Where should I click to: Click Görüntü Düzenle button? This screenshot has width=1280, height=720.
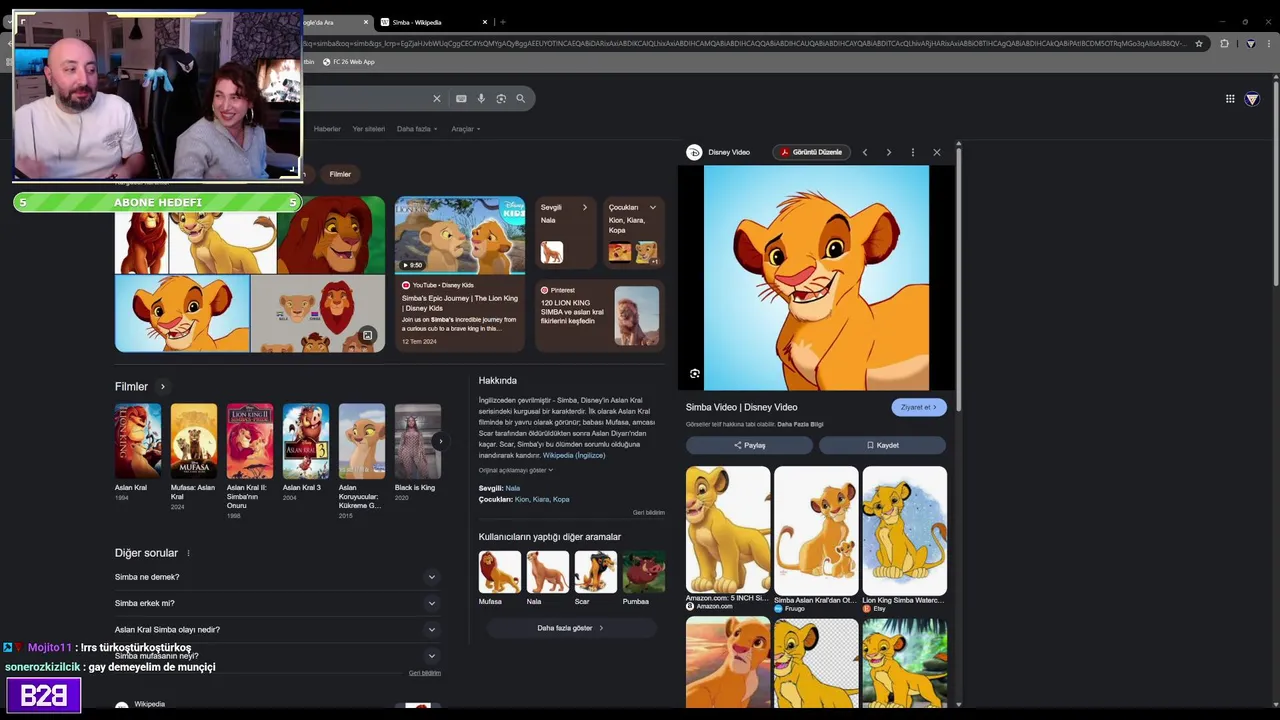click(812, 152)
